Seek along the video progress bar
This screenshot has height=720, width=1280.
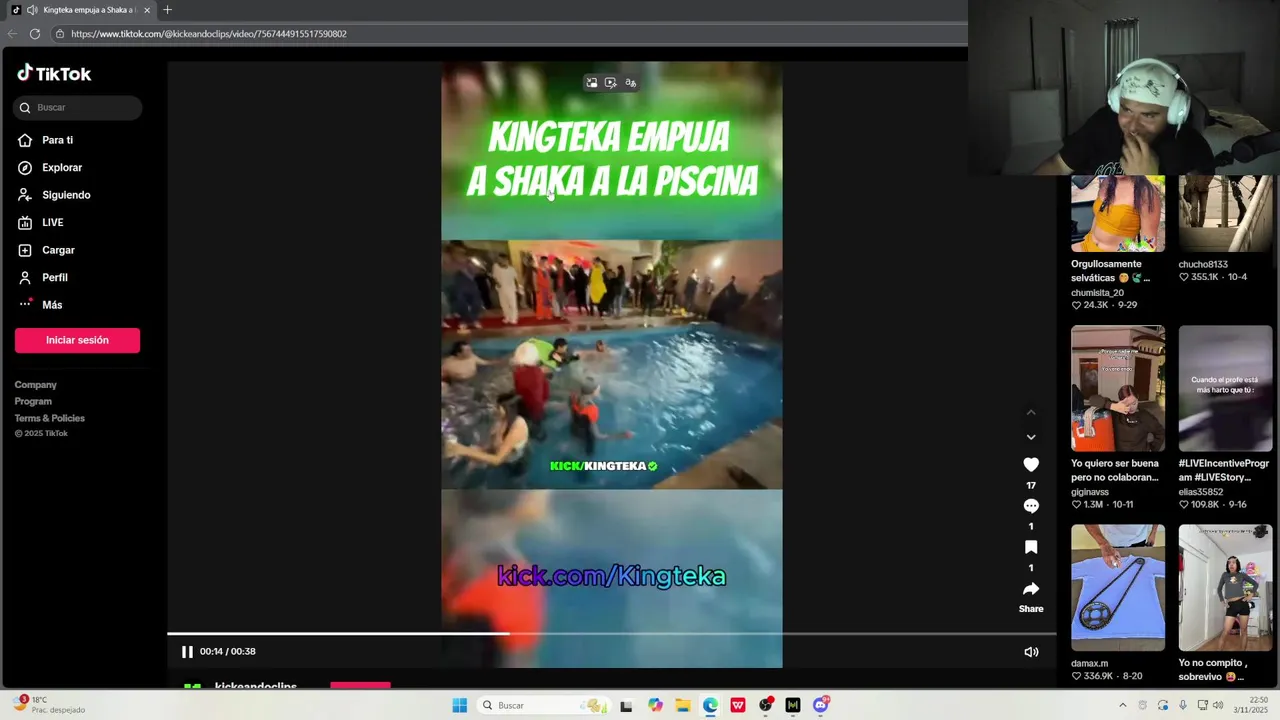[x=611, y=633]
